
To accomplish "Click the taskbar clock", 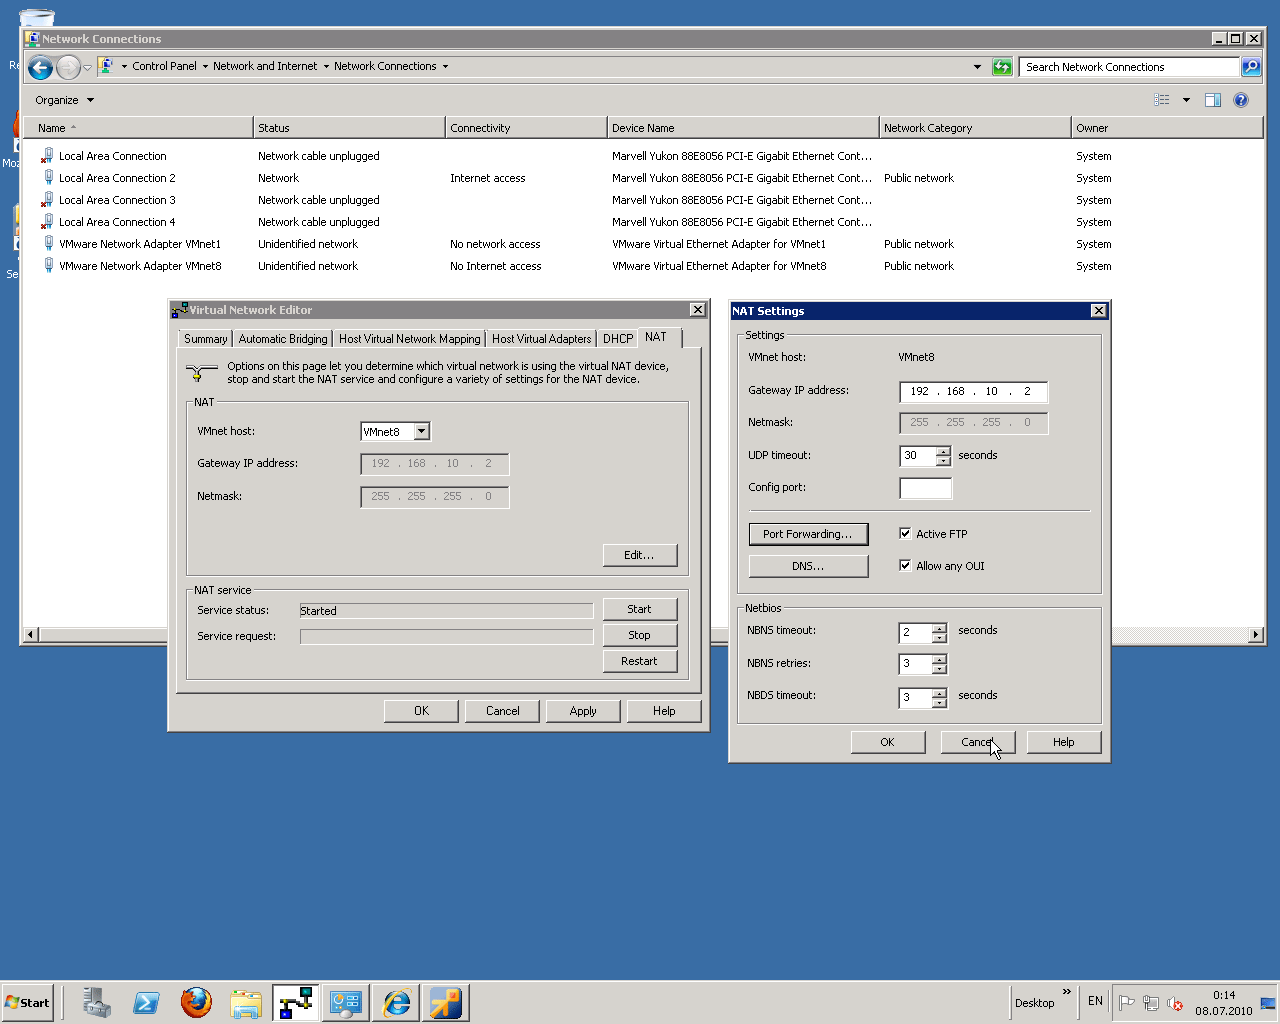I will tap(1224, 1003).
